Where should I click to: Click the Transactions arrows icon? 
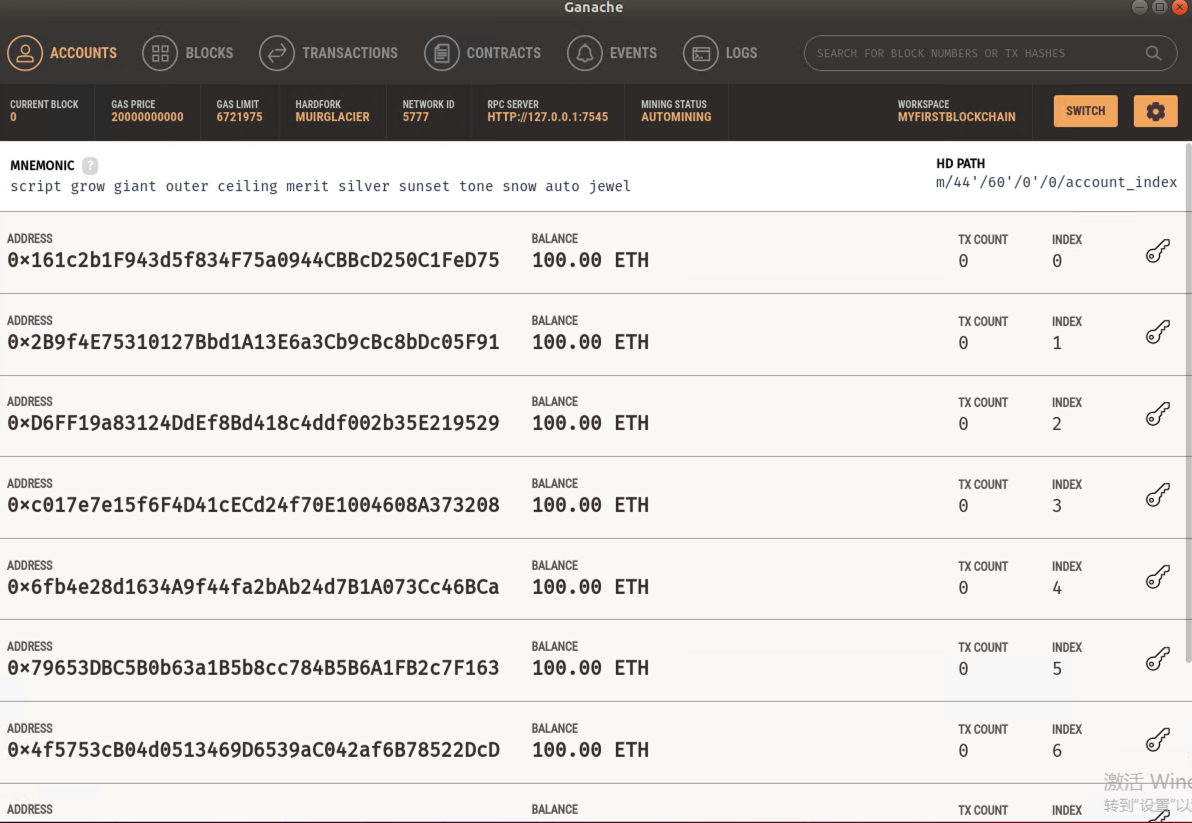[x=277, y=53]
